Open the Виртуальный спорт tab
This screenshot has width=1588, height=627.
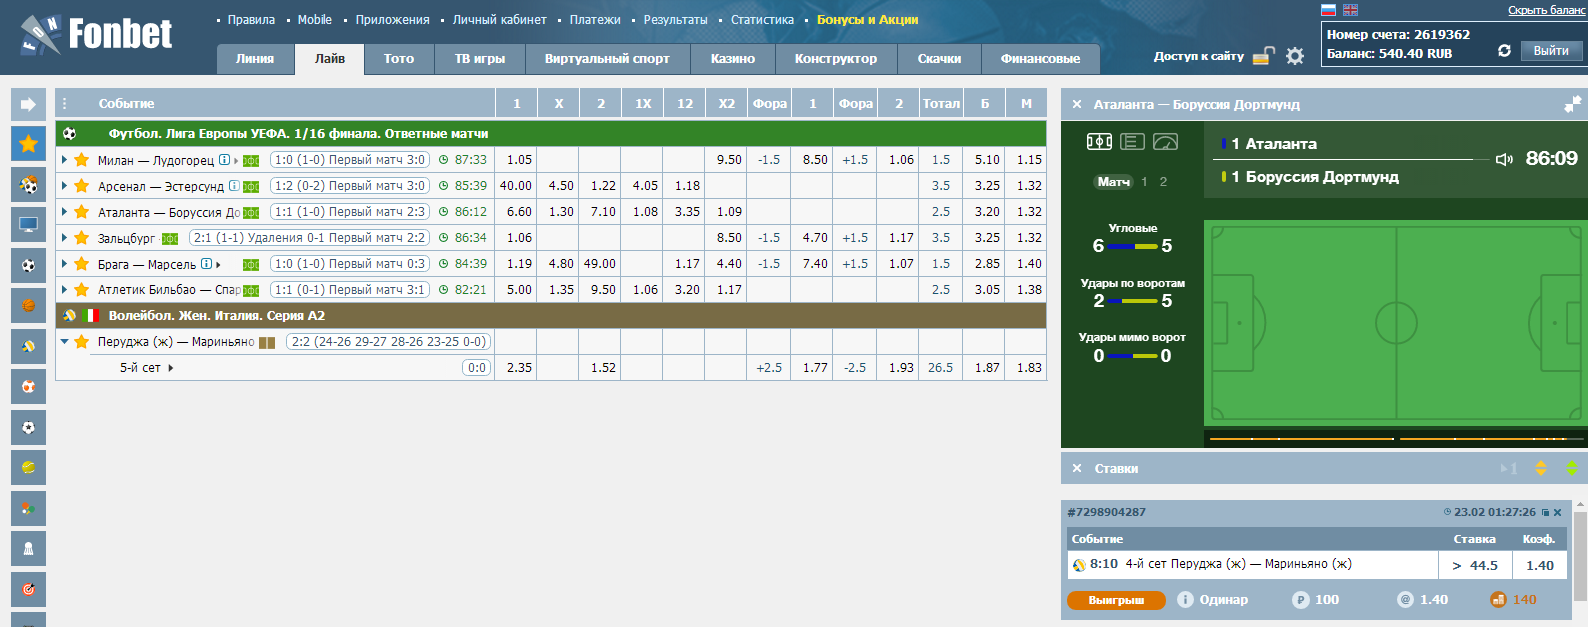607,59
